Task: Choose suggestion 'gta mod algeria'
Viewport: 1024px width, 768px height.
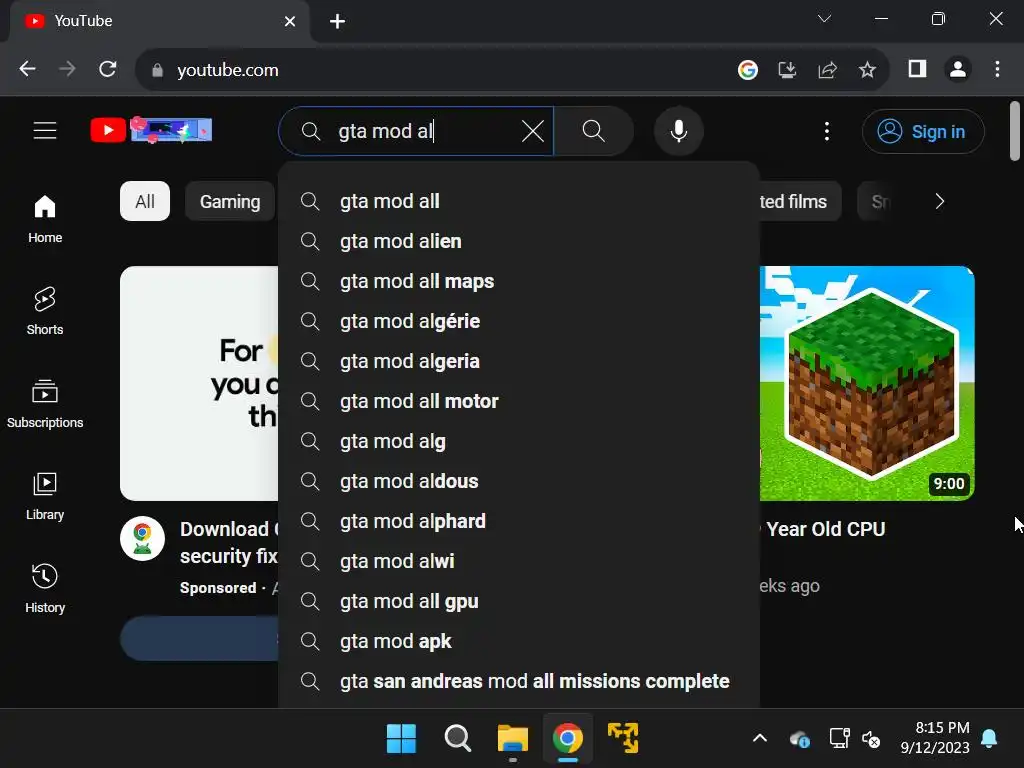Action: [x=519, y=361]
